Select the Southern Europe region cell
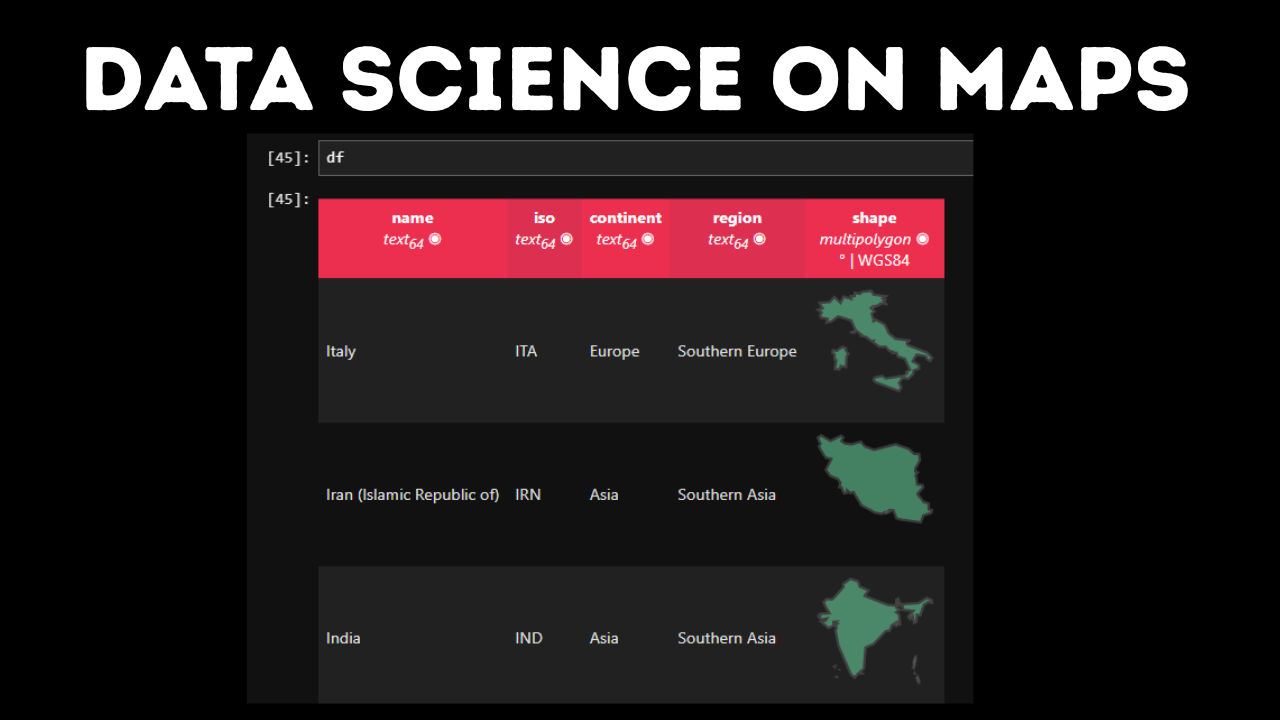The width and height of the screenshot is (1280, 720). pos(737,351)
